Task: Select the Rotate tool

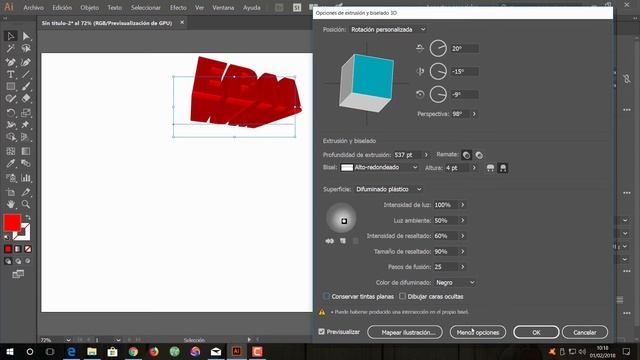Action: point(11,112)
